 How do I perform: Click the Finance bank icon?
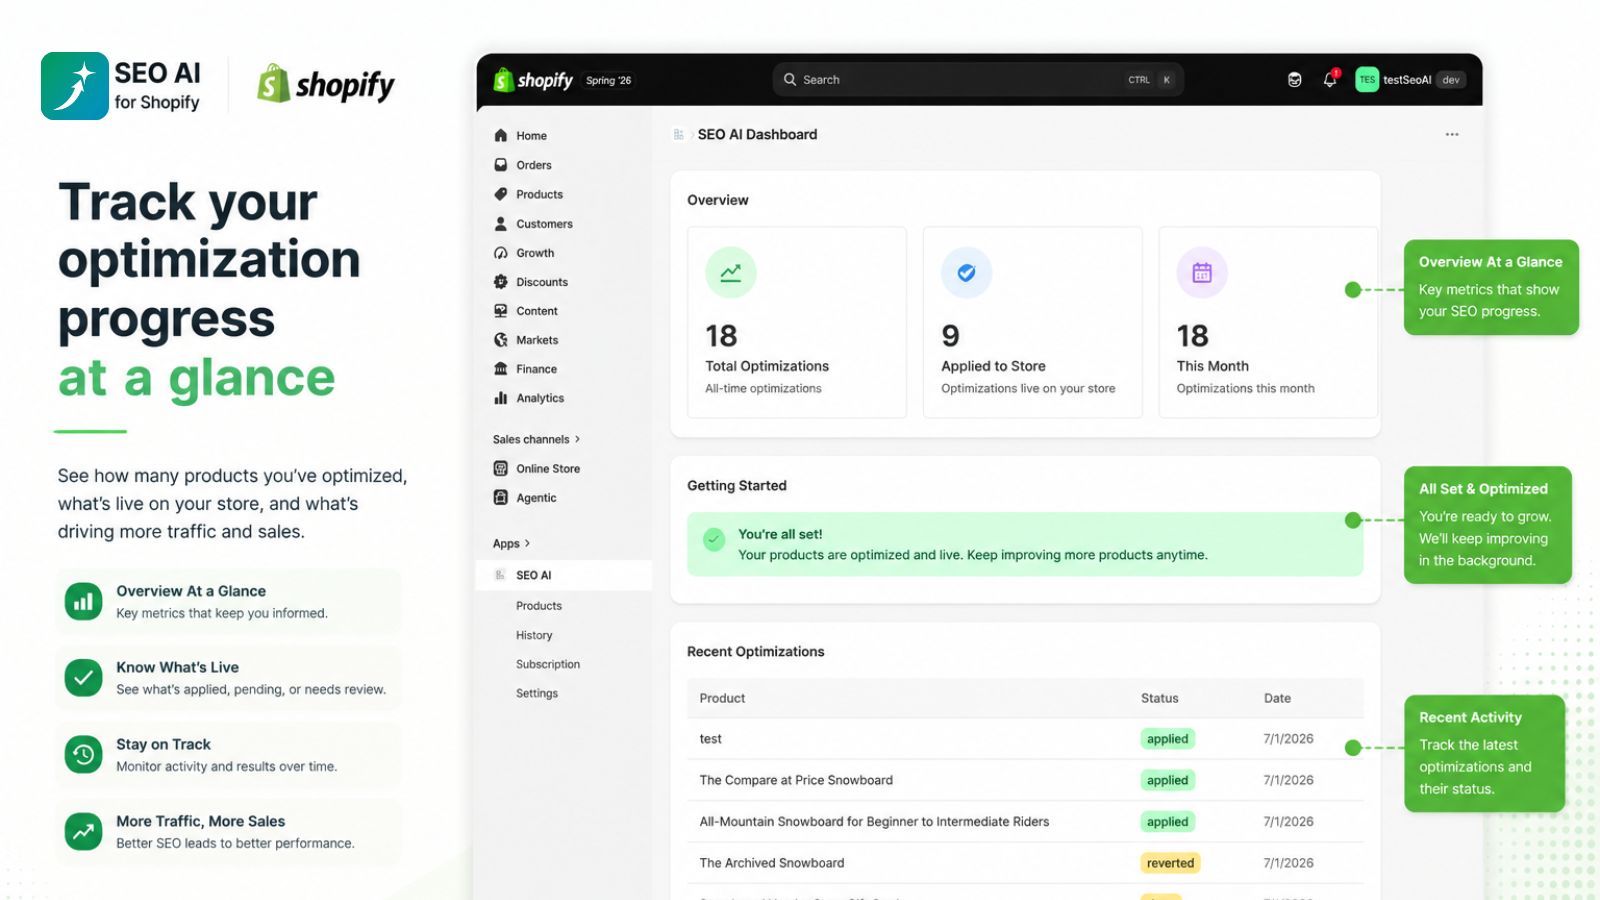(x=501, y=369)
